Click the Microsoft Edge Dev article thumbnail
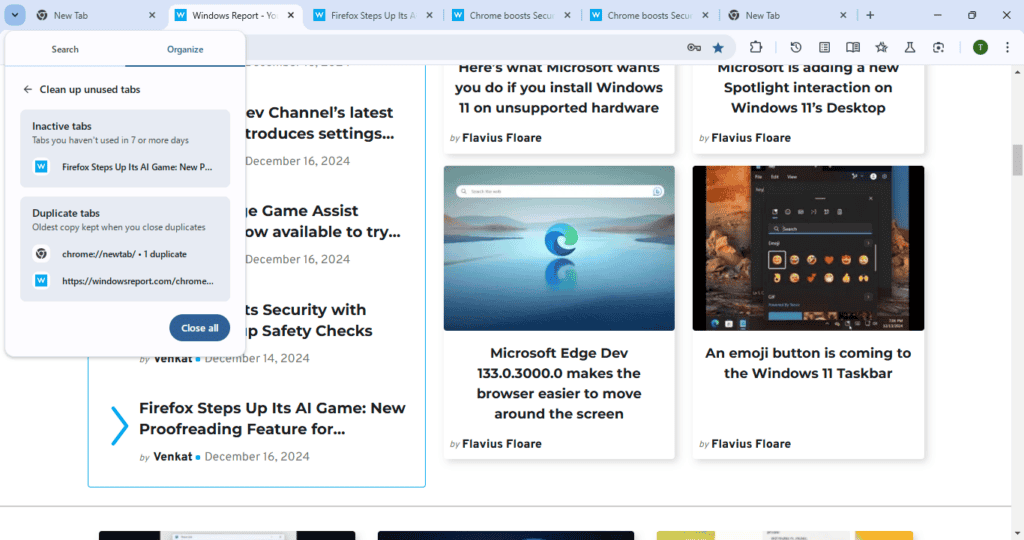Image resolution: width=1024 pixels, height=540 pixels. click(x=559, y=248)
